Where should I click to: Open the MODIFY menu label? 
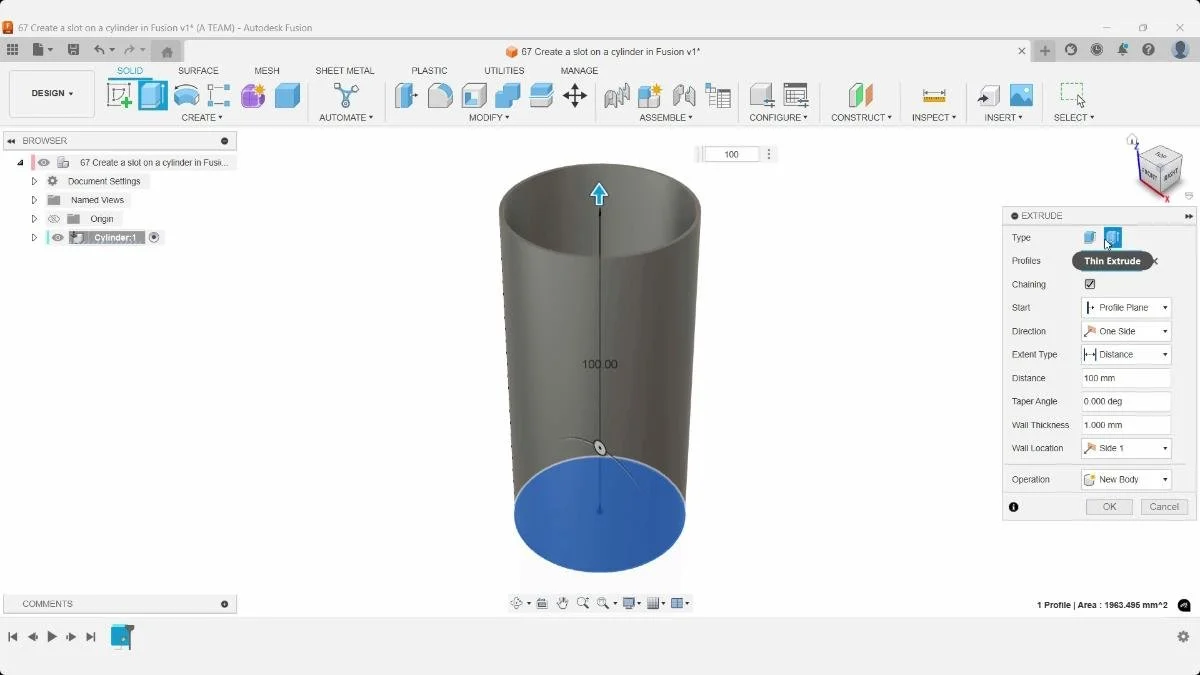pyautogui.click(x=489, y=118)
